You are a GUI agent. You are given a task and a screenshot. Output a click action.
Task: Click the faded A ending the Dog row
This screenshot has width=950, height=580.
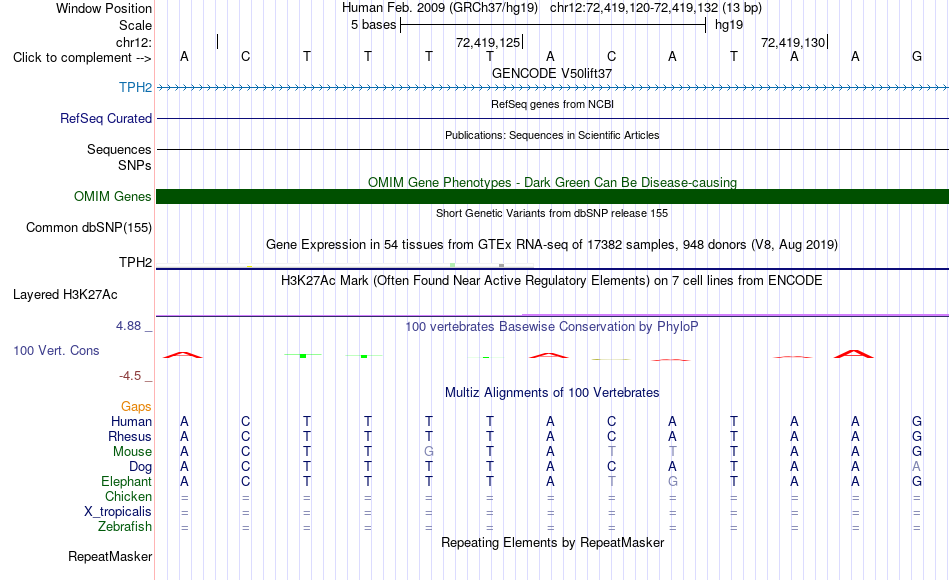[917, 467]
